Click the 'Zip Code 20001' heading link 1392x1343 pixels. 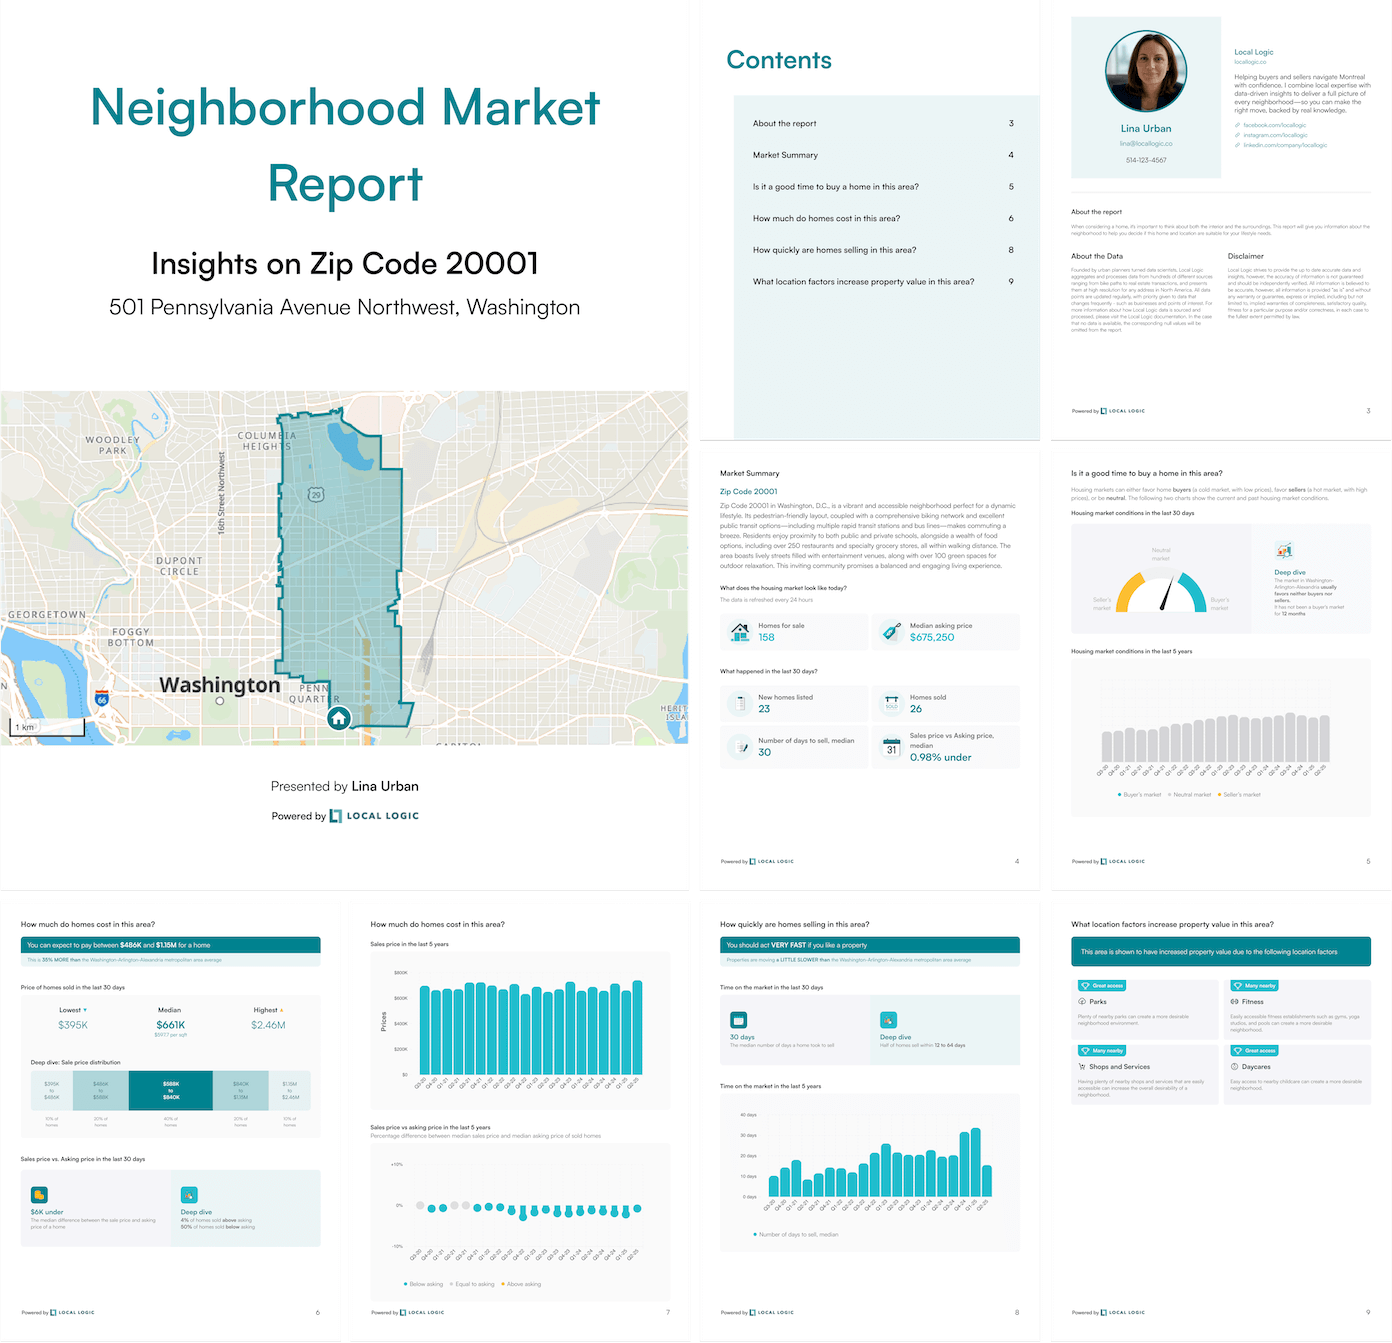(748, 491)
